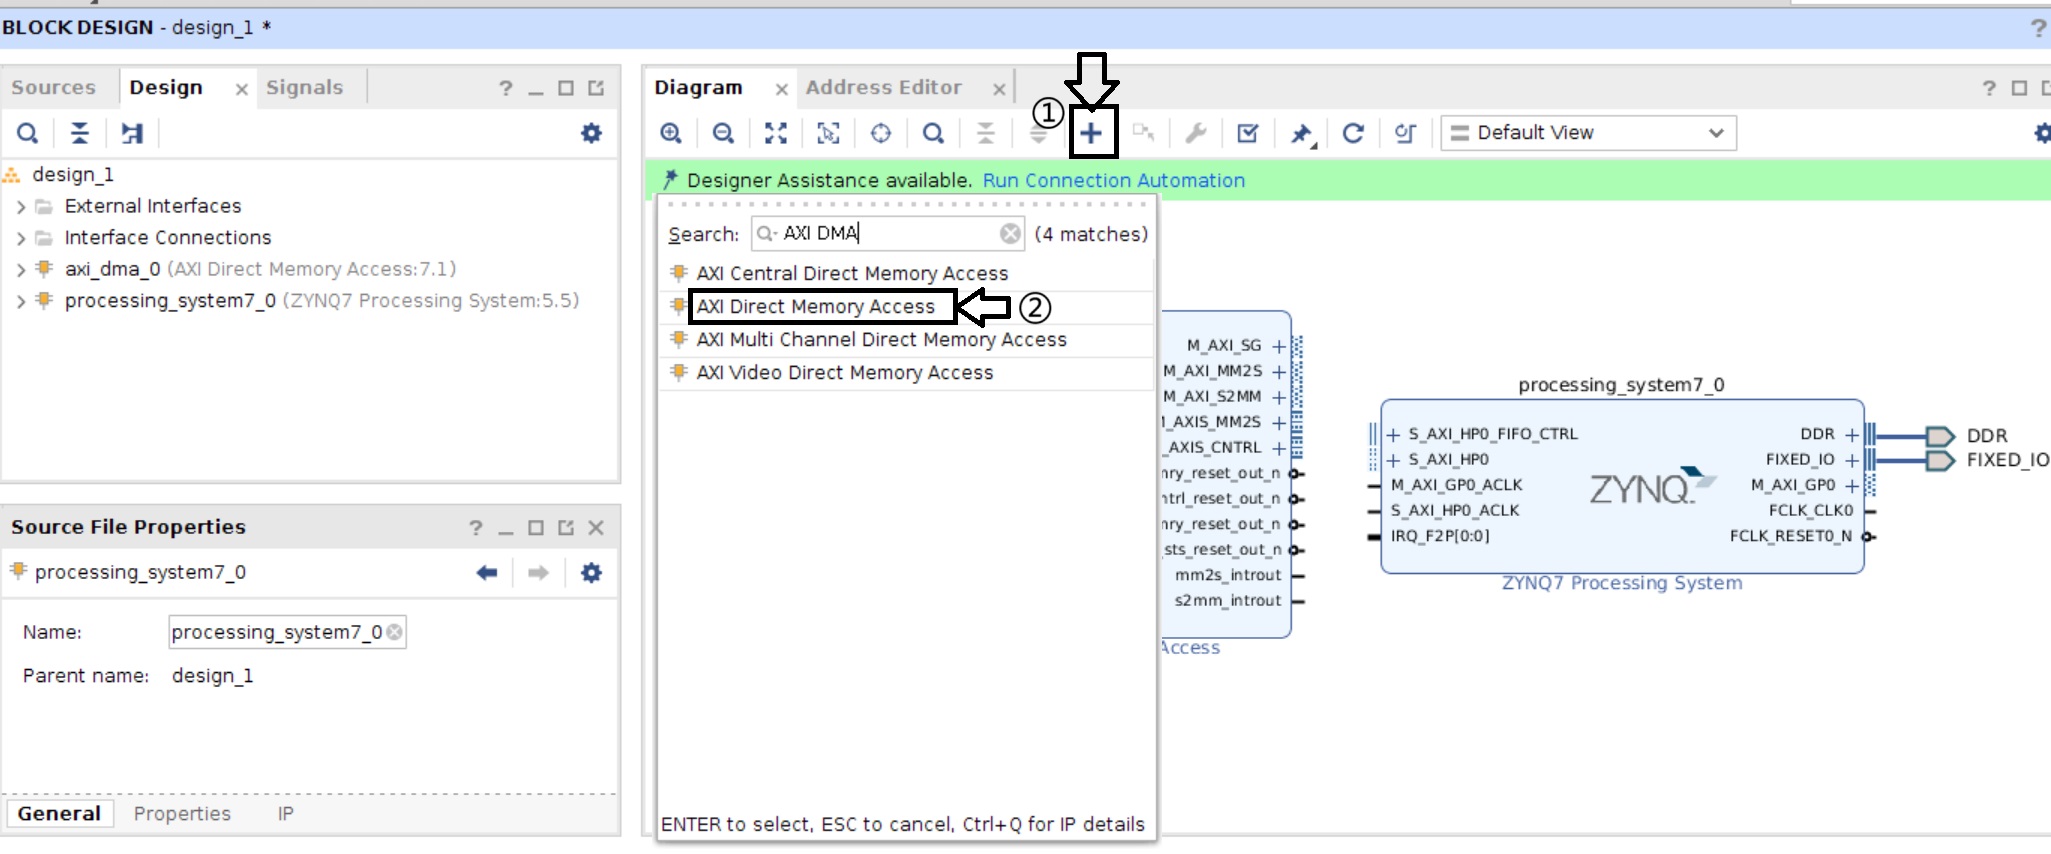Open the Address Editor tab
Image resolution: width=2051 pixels, height=854 pixels.
[x=884, y=88]
